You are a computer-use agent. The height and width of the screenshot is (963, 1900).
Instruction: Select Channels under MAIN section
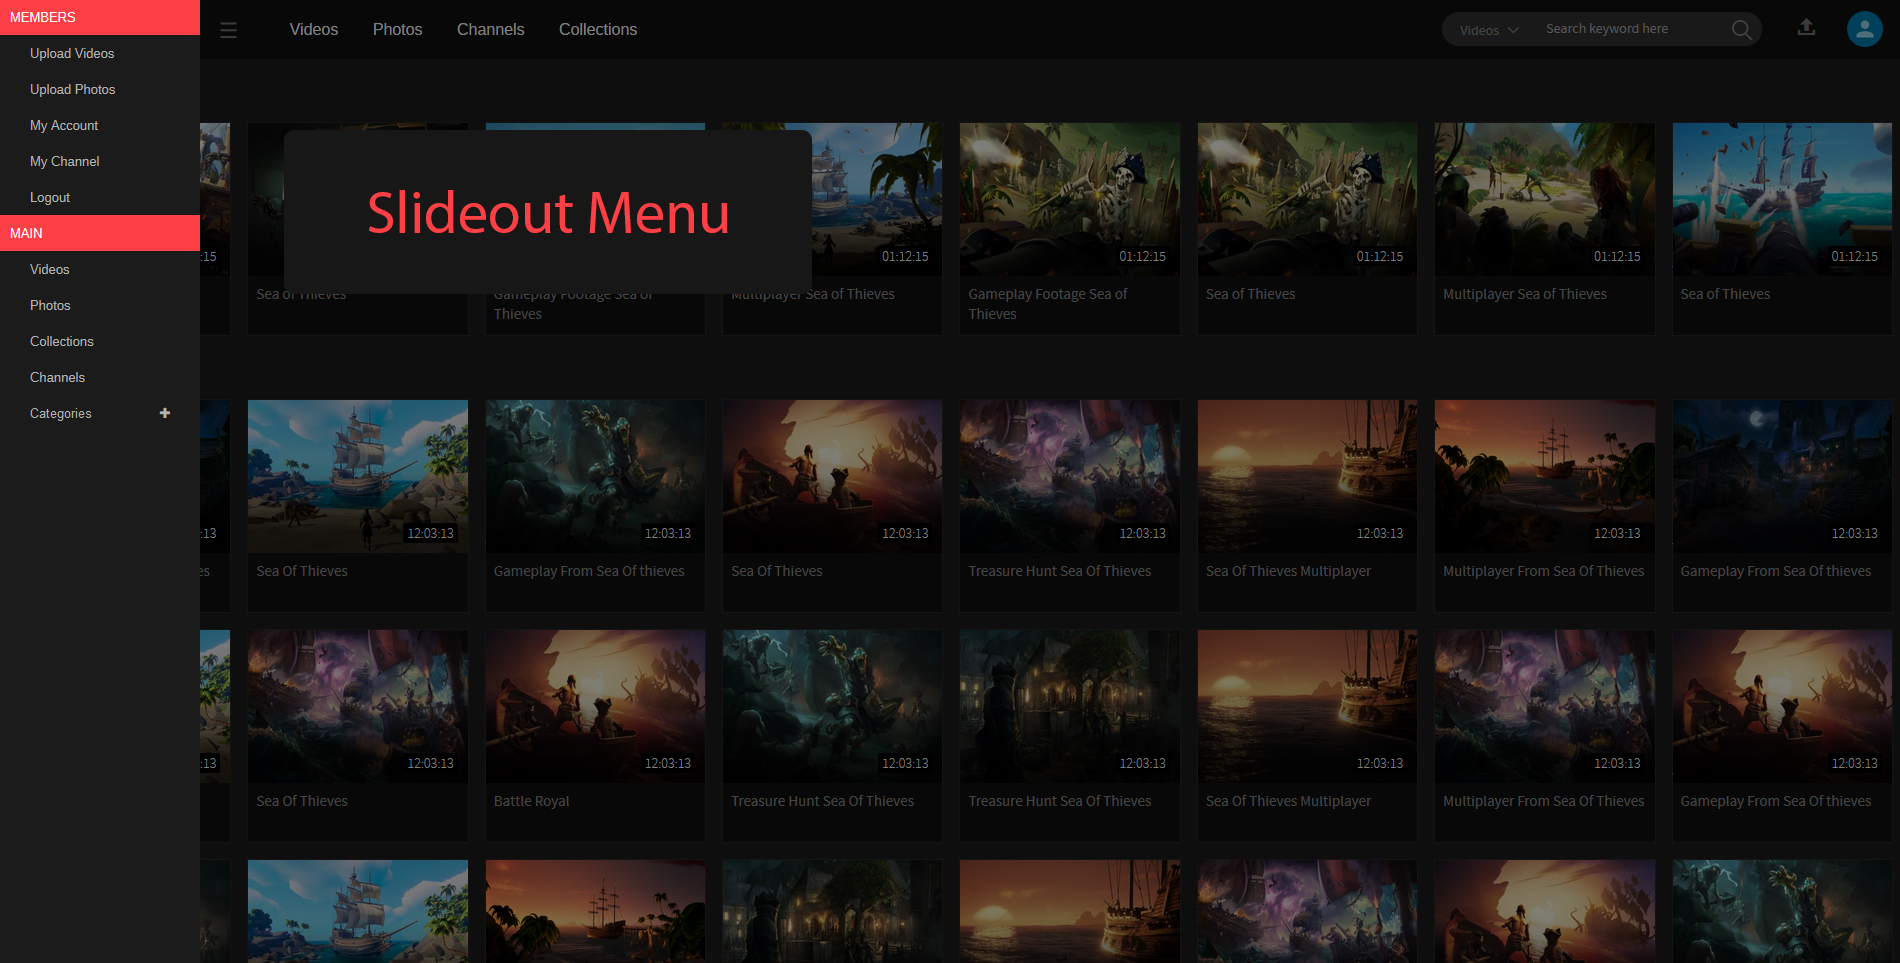click(x=100, y=377)
